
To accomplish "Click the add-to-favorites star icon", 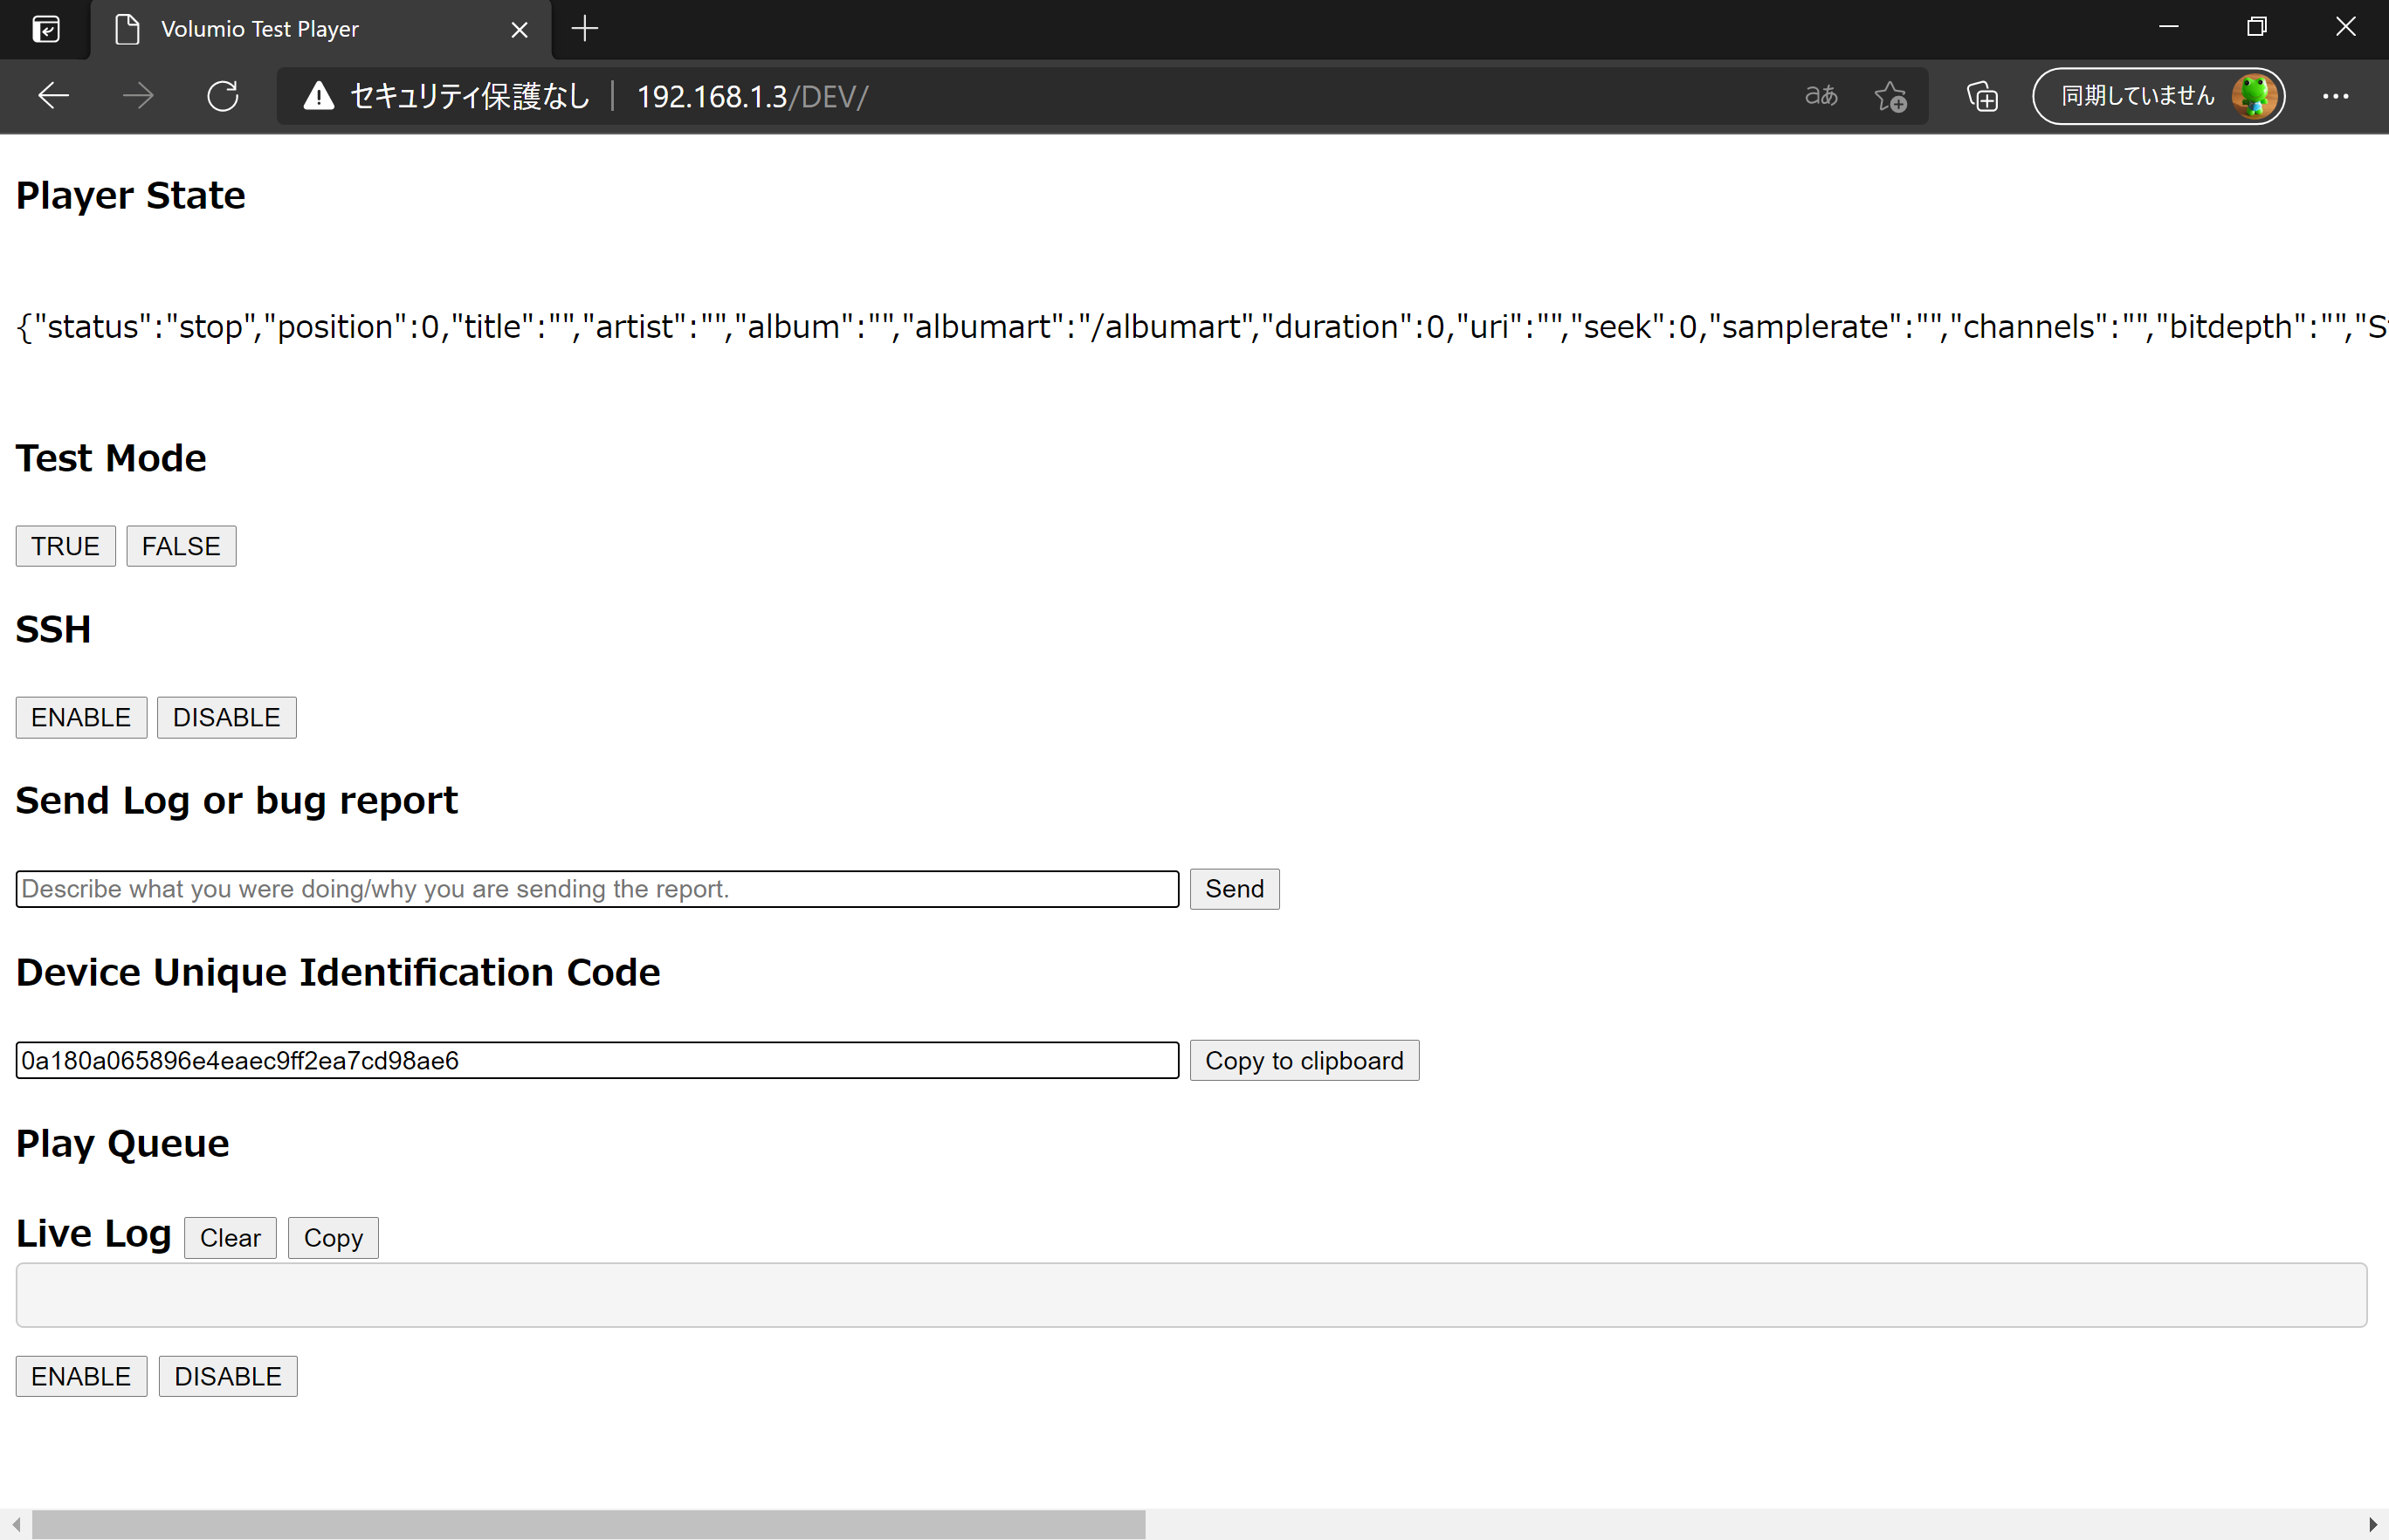I will coord(1889,96).
